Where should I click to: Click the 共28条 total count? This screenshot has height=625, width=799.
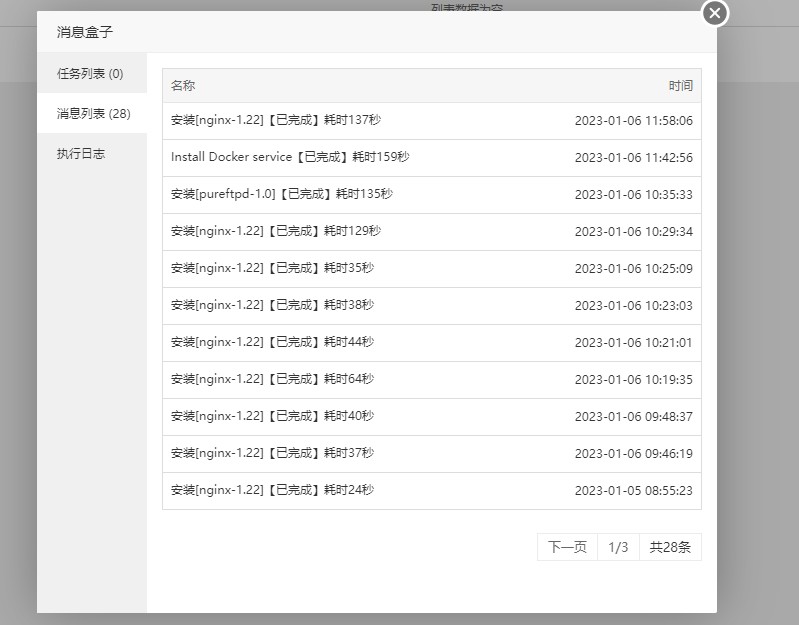[670, 547]
